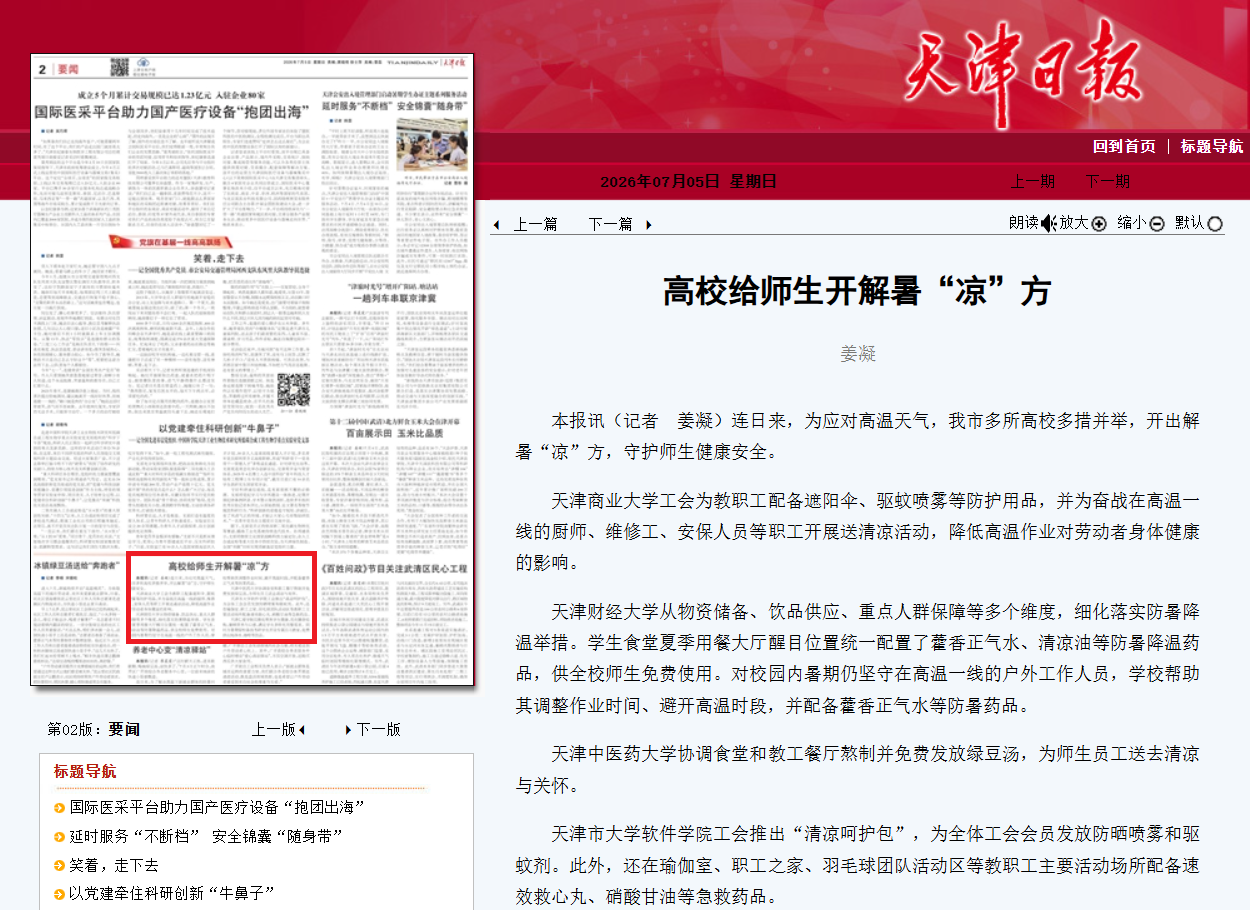The width and height of the screenshot is (1250, 910).
Task: Click the right arrow beside 下一篇
Action: 648,225
